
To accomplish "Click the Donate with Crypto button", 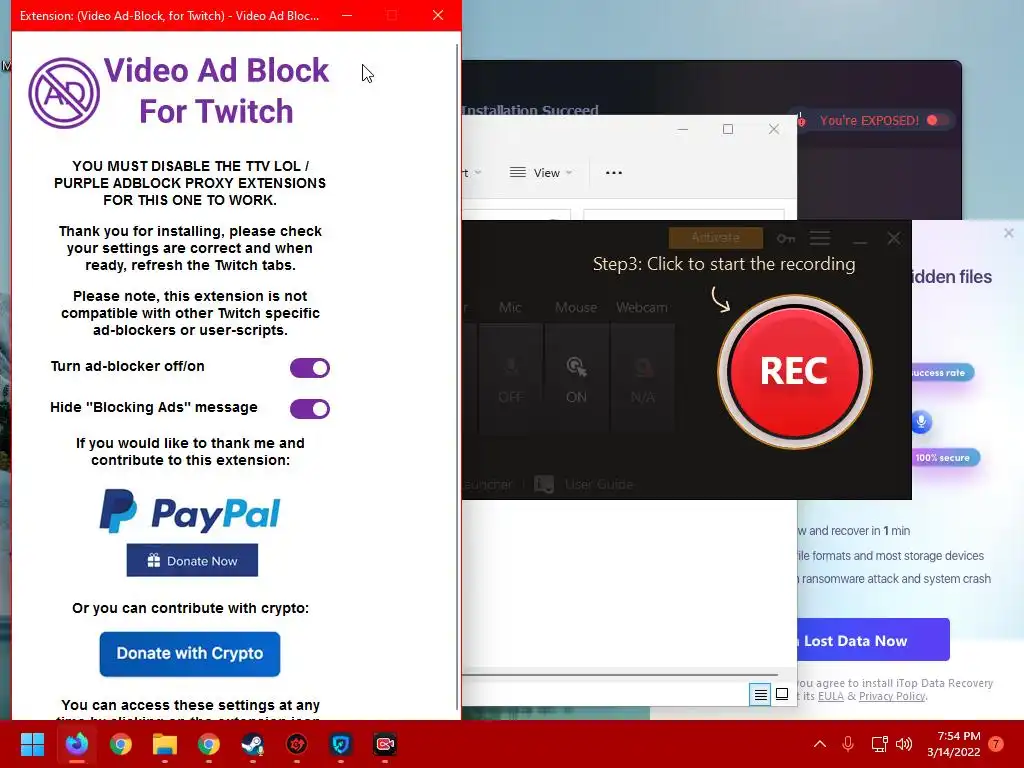I will [x=190, y=654].
